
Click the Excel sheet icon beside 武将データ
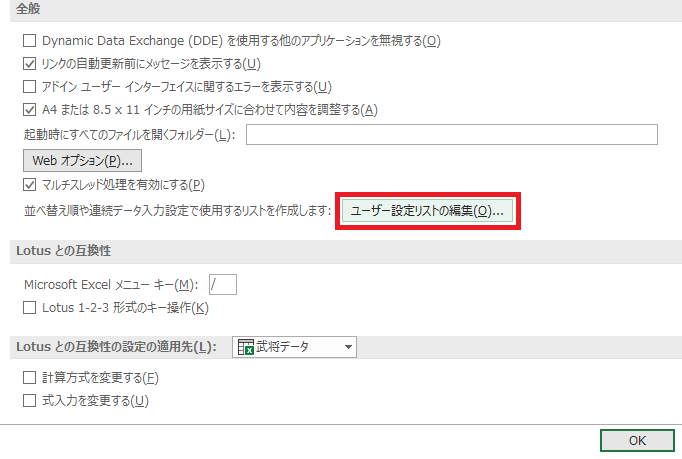(x=245, y=347)
